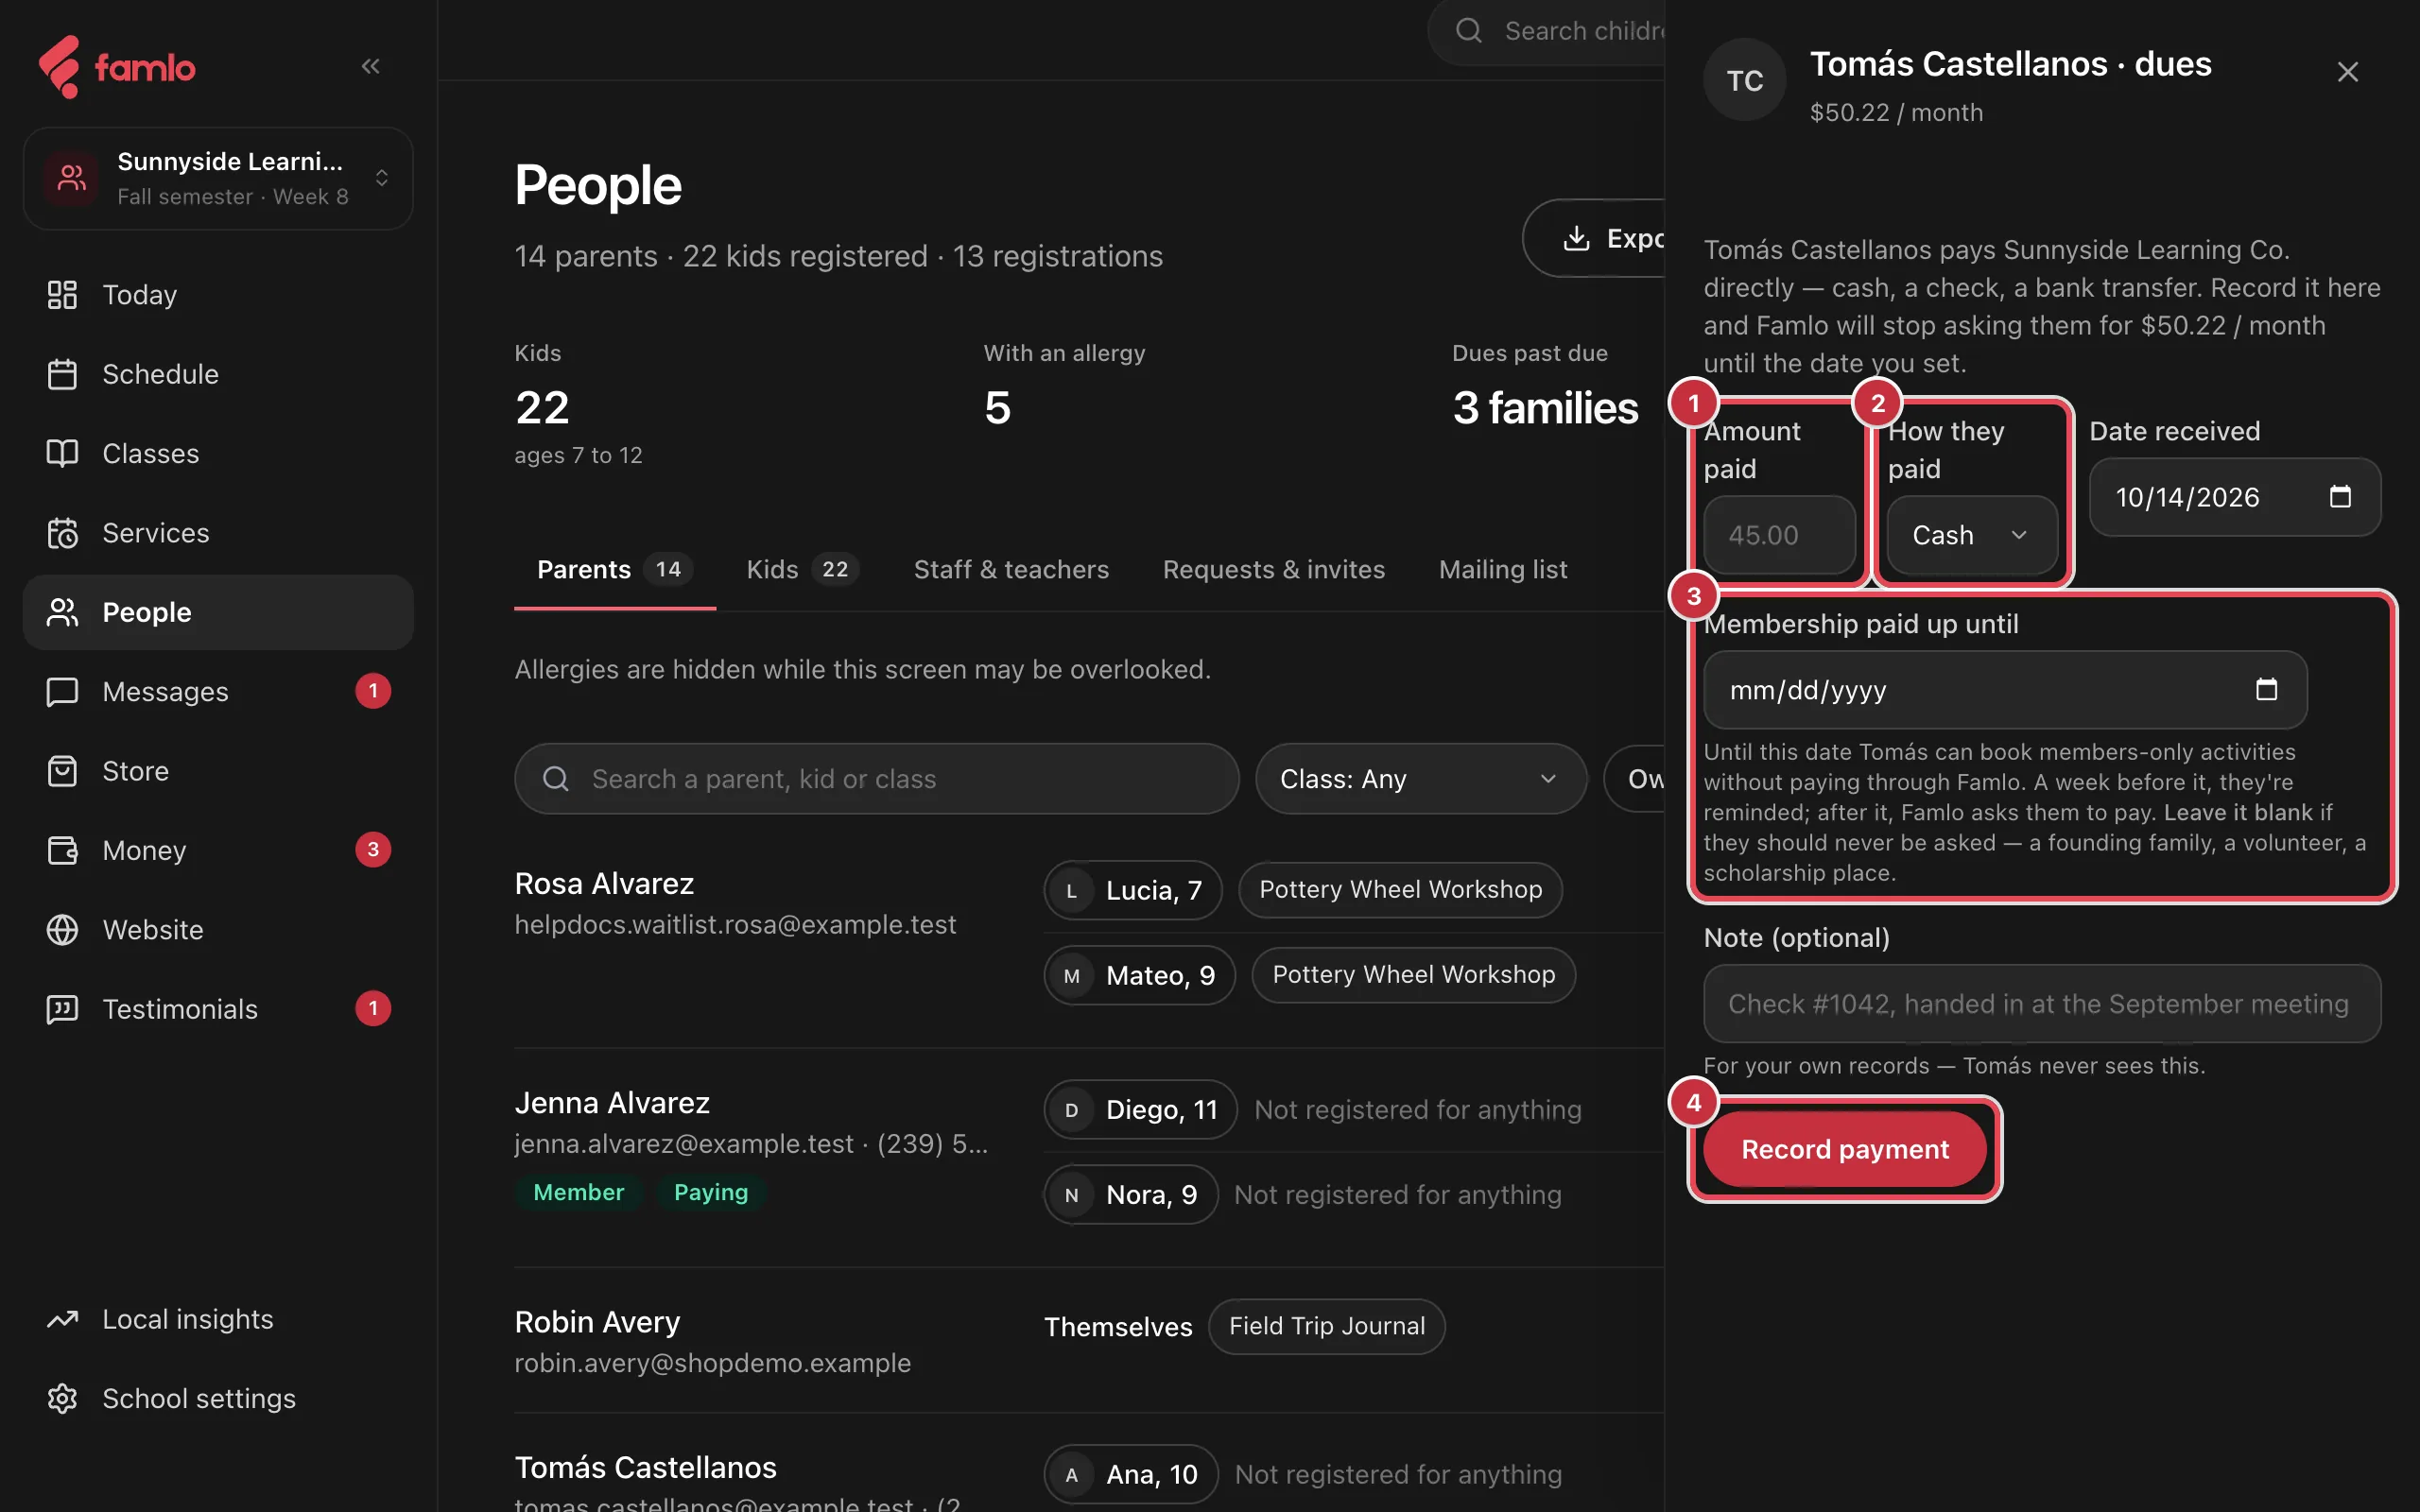Click the Jenna Alvarez parent name
The width and height of the screenshot is (2420, 1512).
612,1102
